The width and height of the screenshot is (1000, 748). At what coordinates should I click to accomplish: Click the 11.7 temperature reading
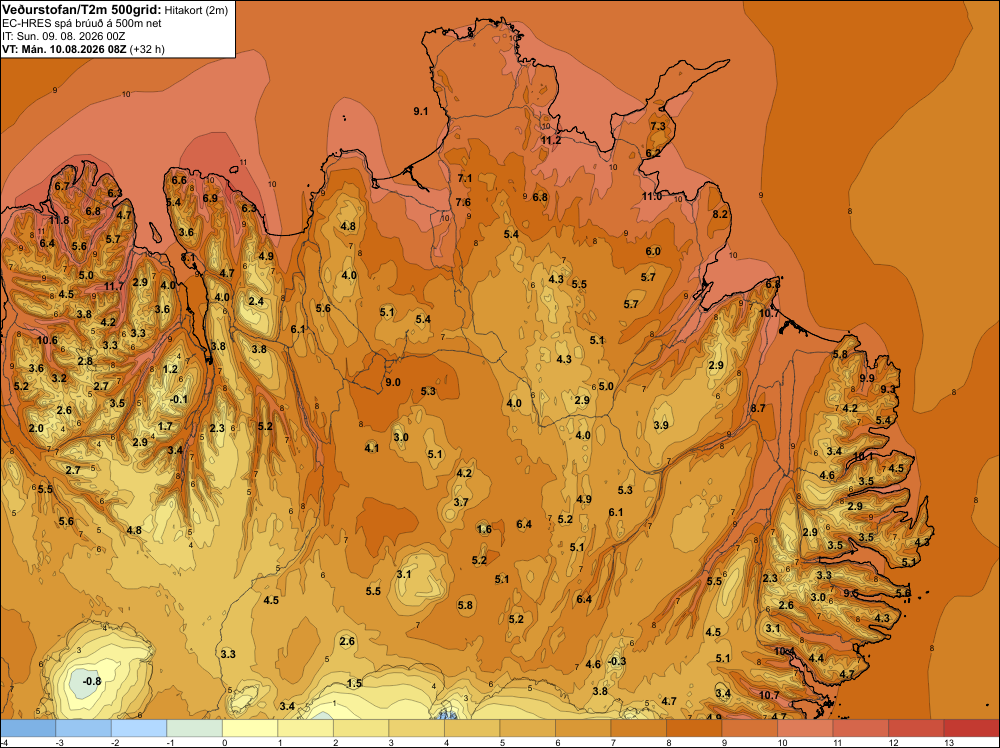coord(114,286)
